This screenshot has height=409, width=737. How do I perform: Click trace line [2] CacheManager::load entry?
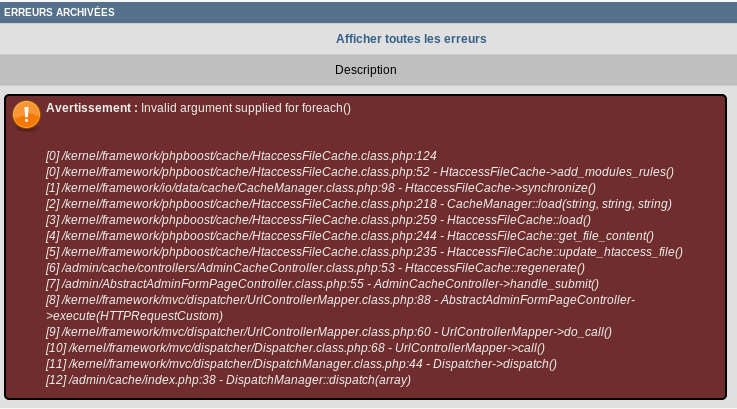(358, 204)
